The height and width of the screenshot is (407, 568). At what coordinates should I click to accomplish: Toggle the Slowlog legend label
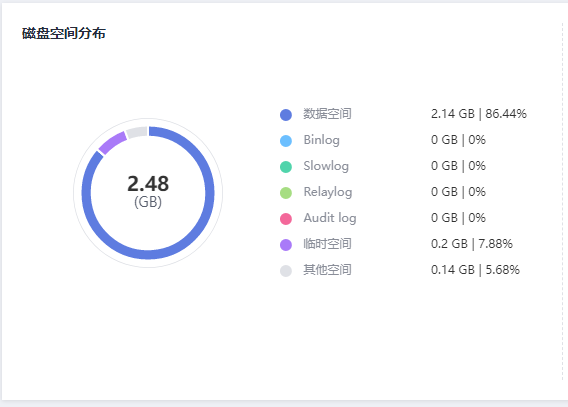coord(326,166)
